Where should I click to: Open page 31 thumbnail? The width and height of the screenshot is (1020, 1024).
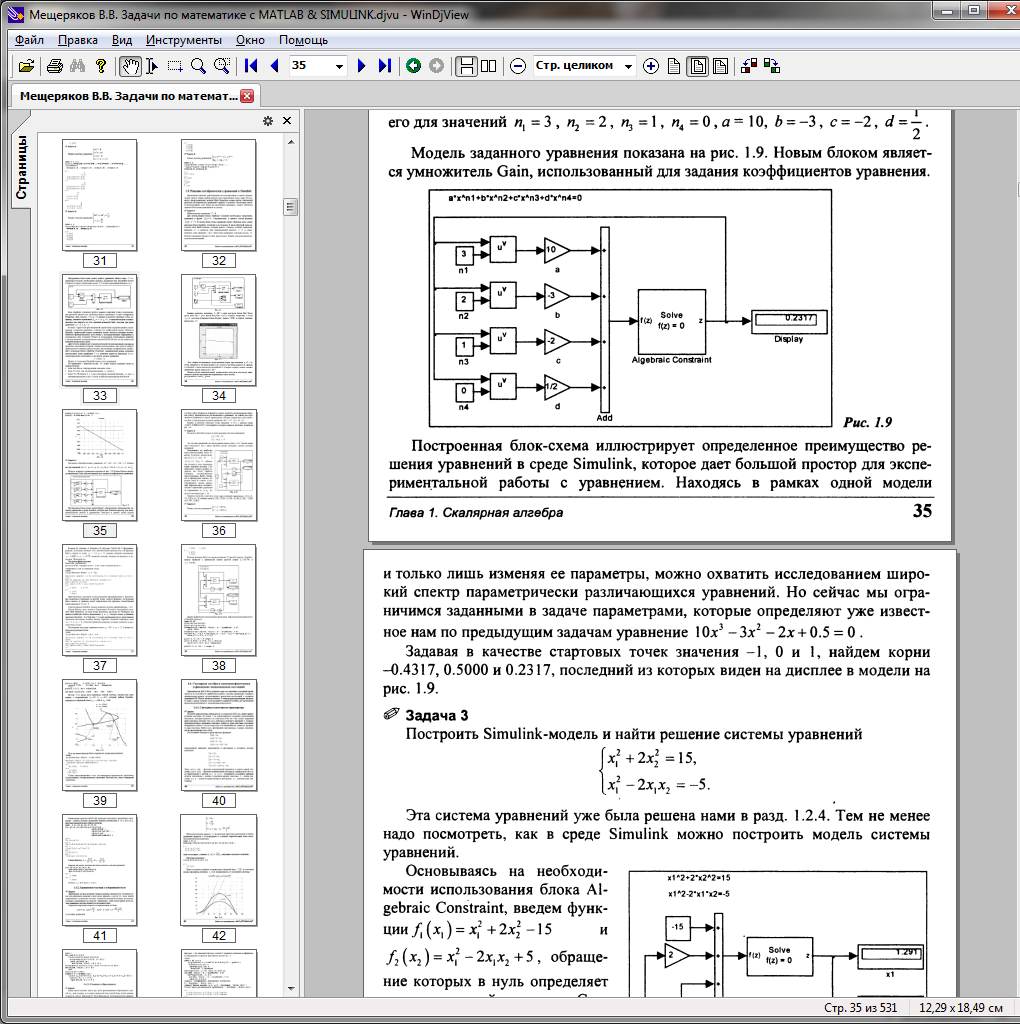[100, 195]
